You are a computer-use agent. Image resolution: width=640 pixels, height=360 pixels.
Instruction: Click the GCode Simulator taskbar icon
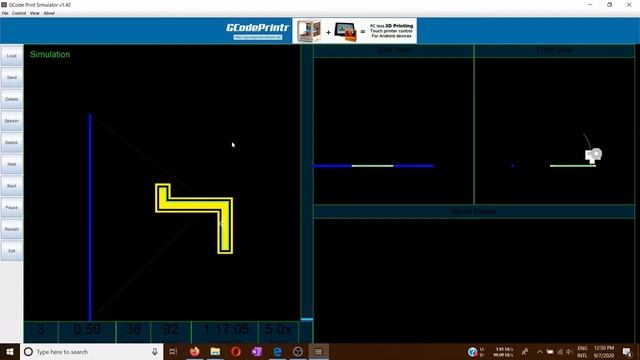(x=319, y=351)
